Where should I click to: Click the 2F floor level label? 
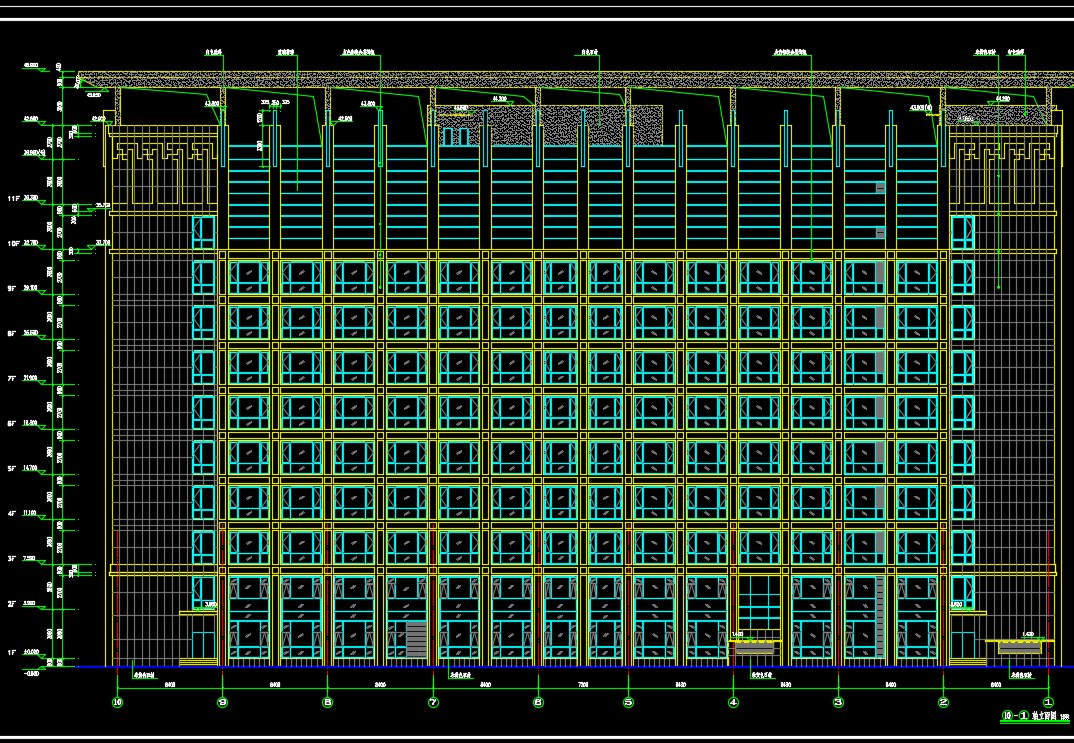(x=12, y=604)
